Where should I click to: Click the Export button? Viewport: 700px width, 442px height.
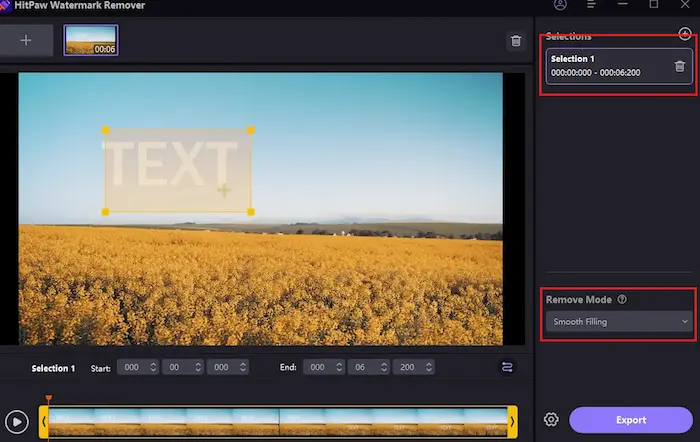pyautogui.click(x=630, y=420)
